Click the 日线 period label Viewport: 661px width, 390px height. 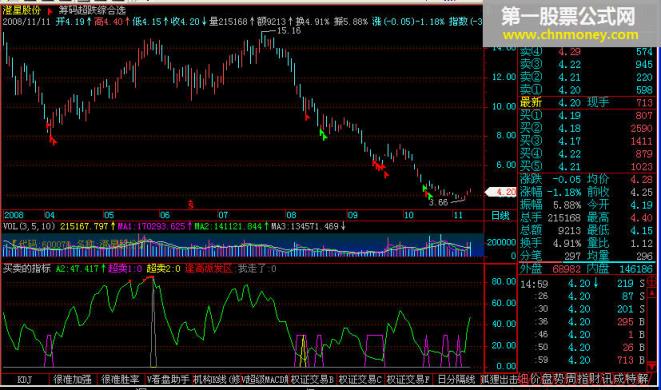(x=500, y=215)
